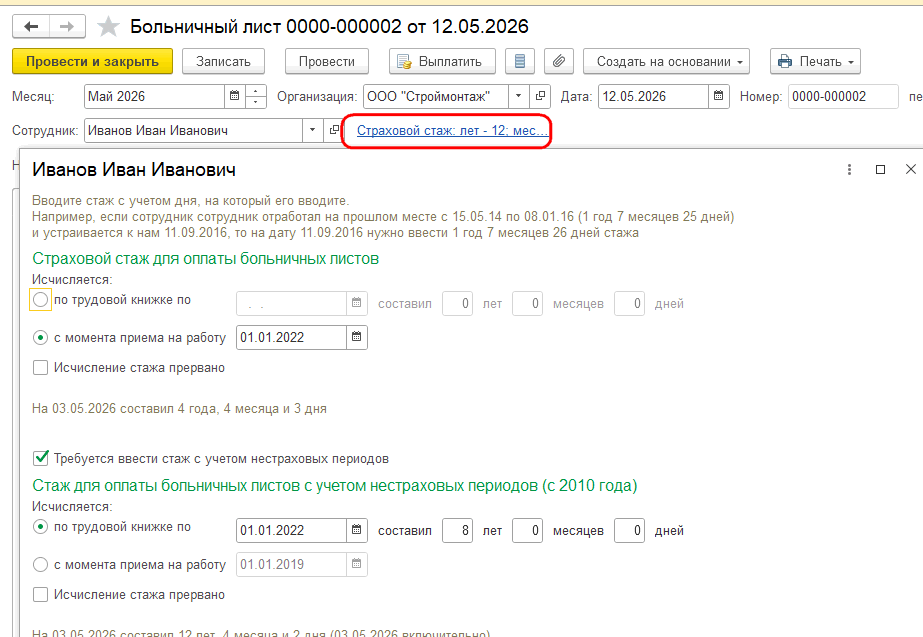Open calendar for non-insurance work-book date 01.01.2022
Viewport: 923px width, 637px height.
(x=357, y=530)
